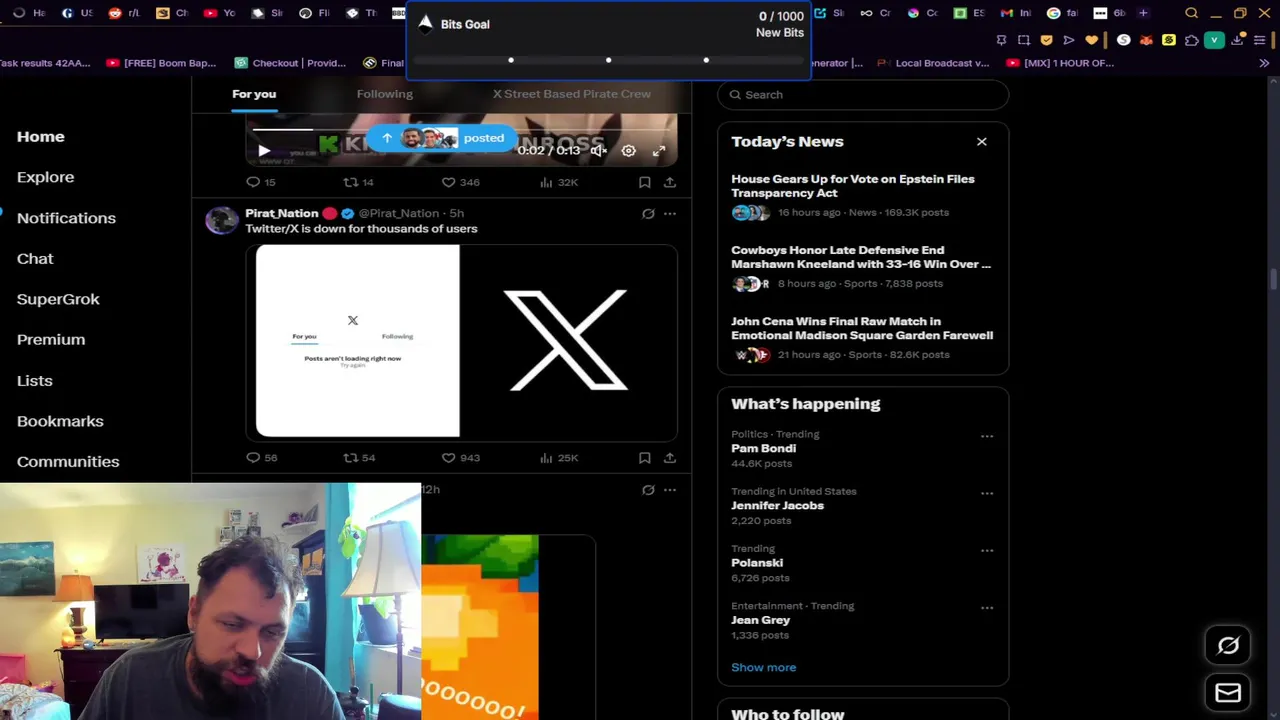Open the video settings gear
The height and width of the screenshot is (720, 1280).
(628, 151)
